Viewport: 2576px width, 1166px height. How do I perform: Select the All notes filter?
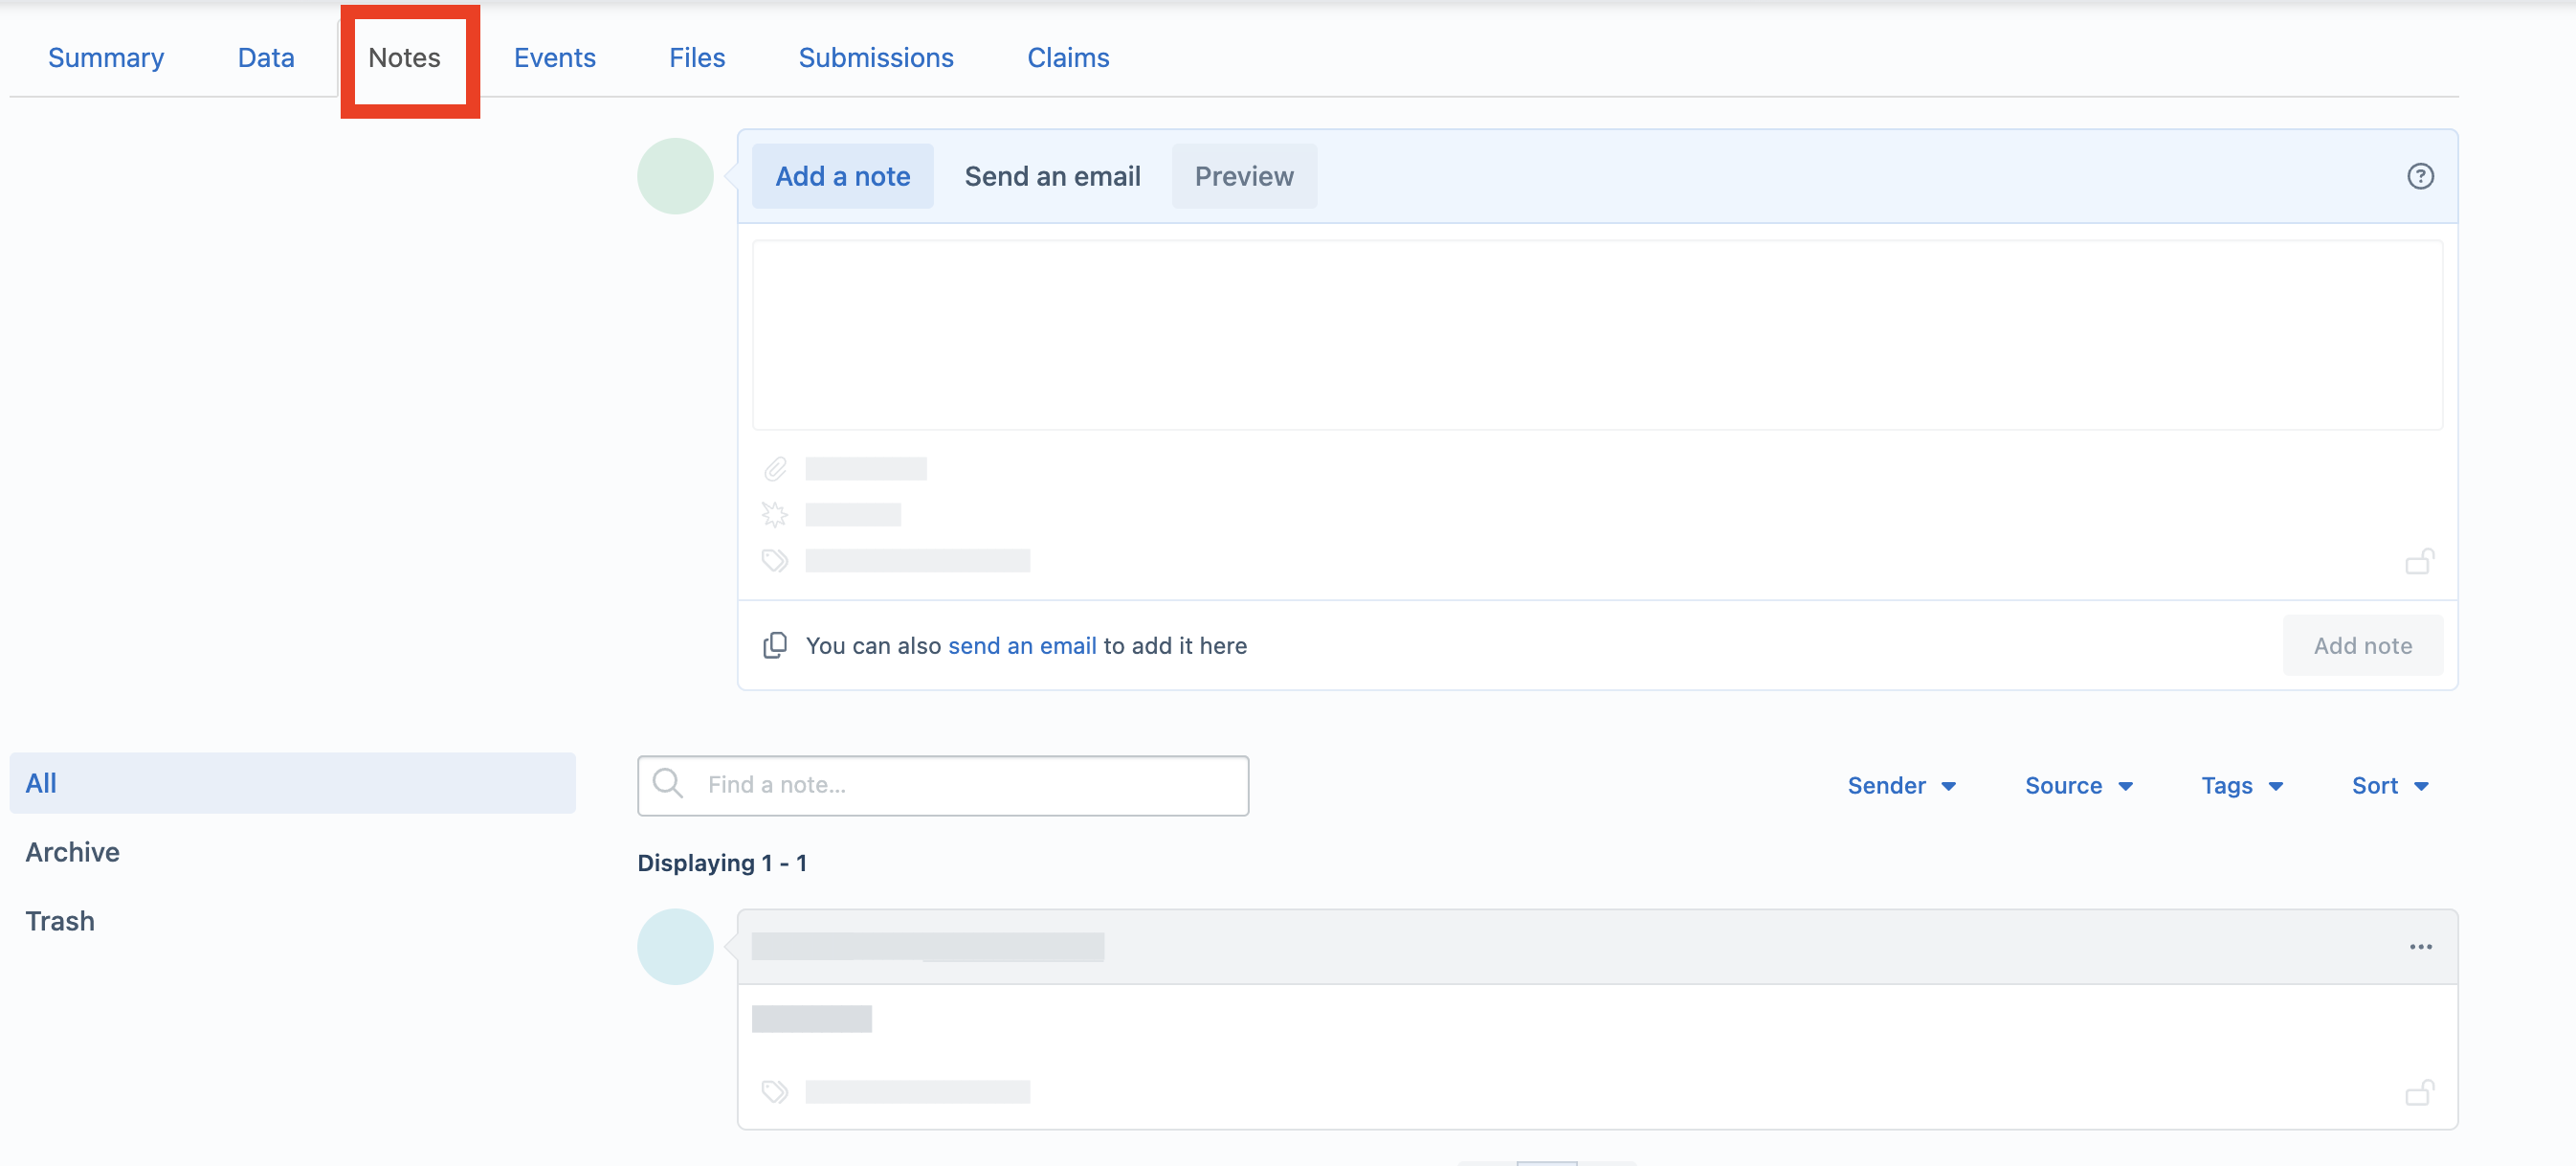[292, 783]
